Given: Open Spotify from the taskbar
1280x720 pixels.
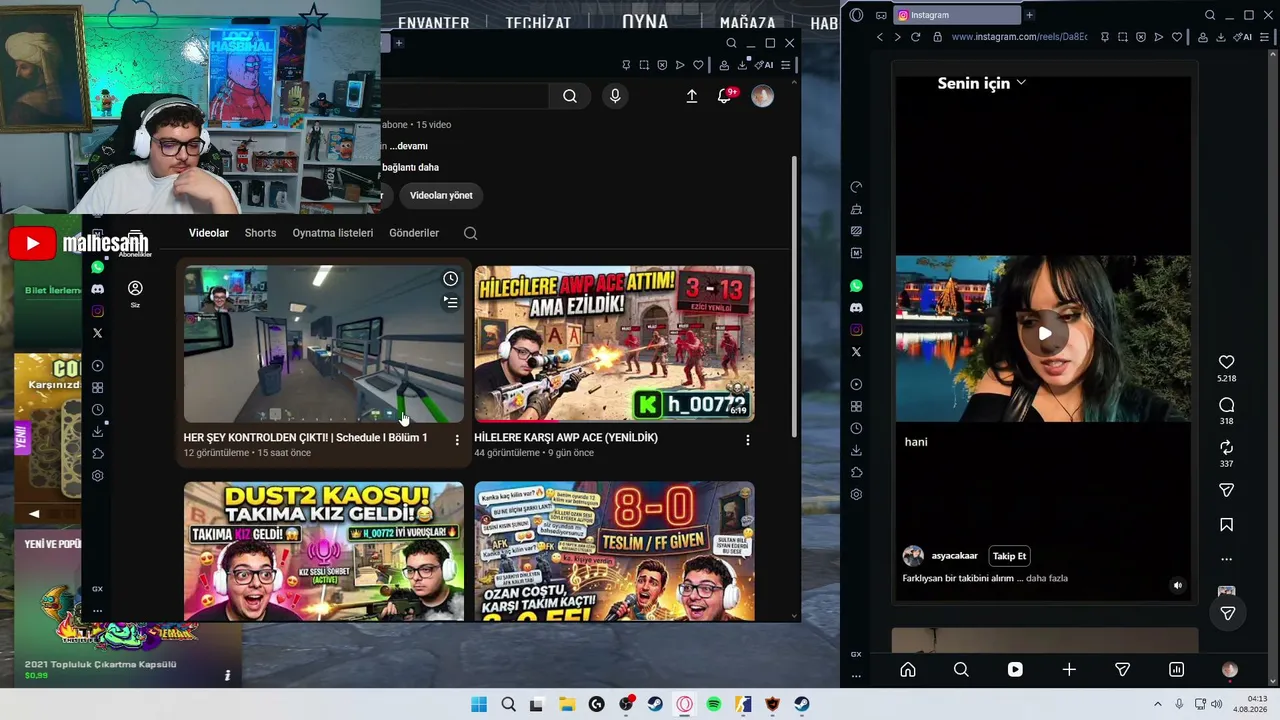Looking at the screenshot, I should [x=714, y=704].
